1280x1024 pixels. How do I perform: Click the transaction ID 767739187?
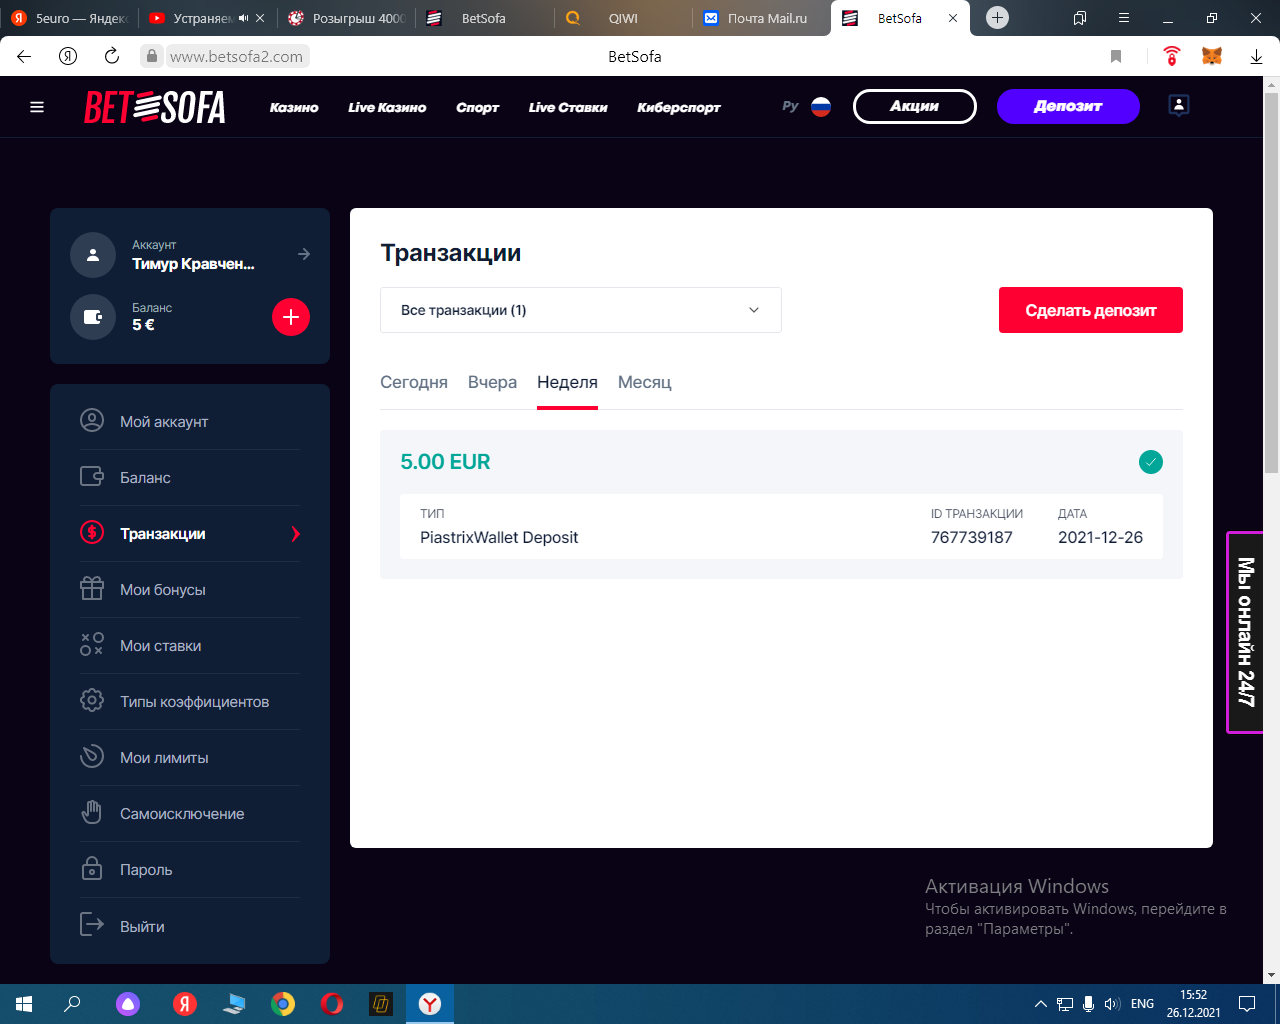[972, 537]
